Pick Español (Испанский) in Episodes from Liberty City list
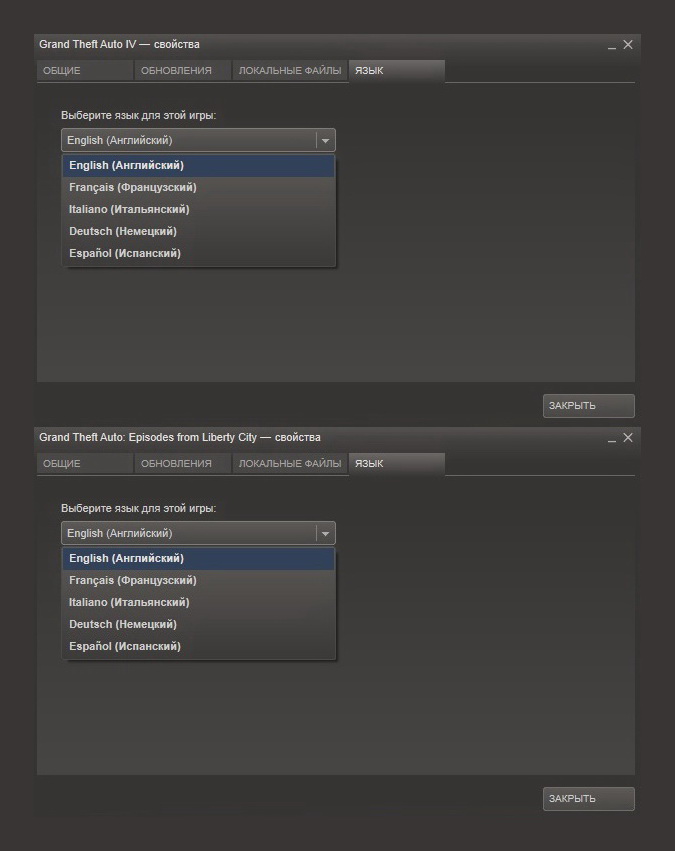 tap(198, 646)
